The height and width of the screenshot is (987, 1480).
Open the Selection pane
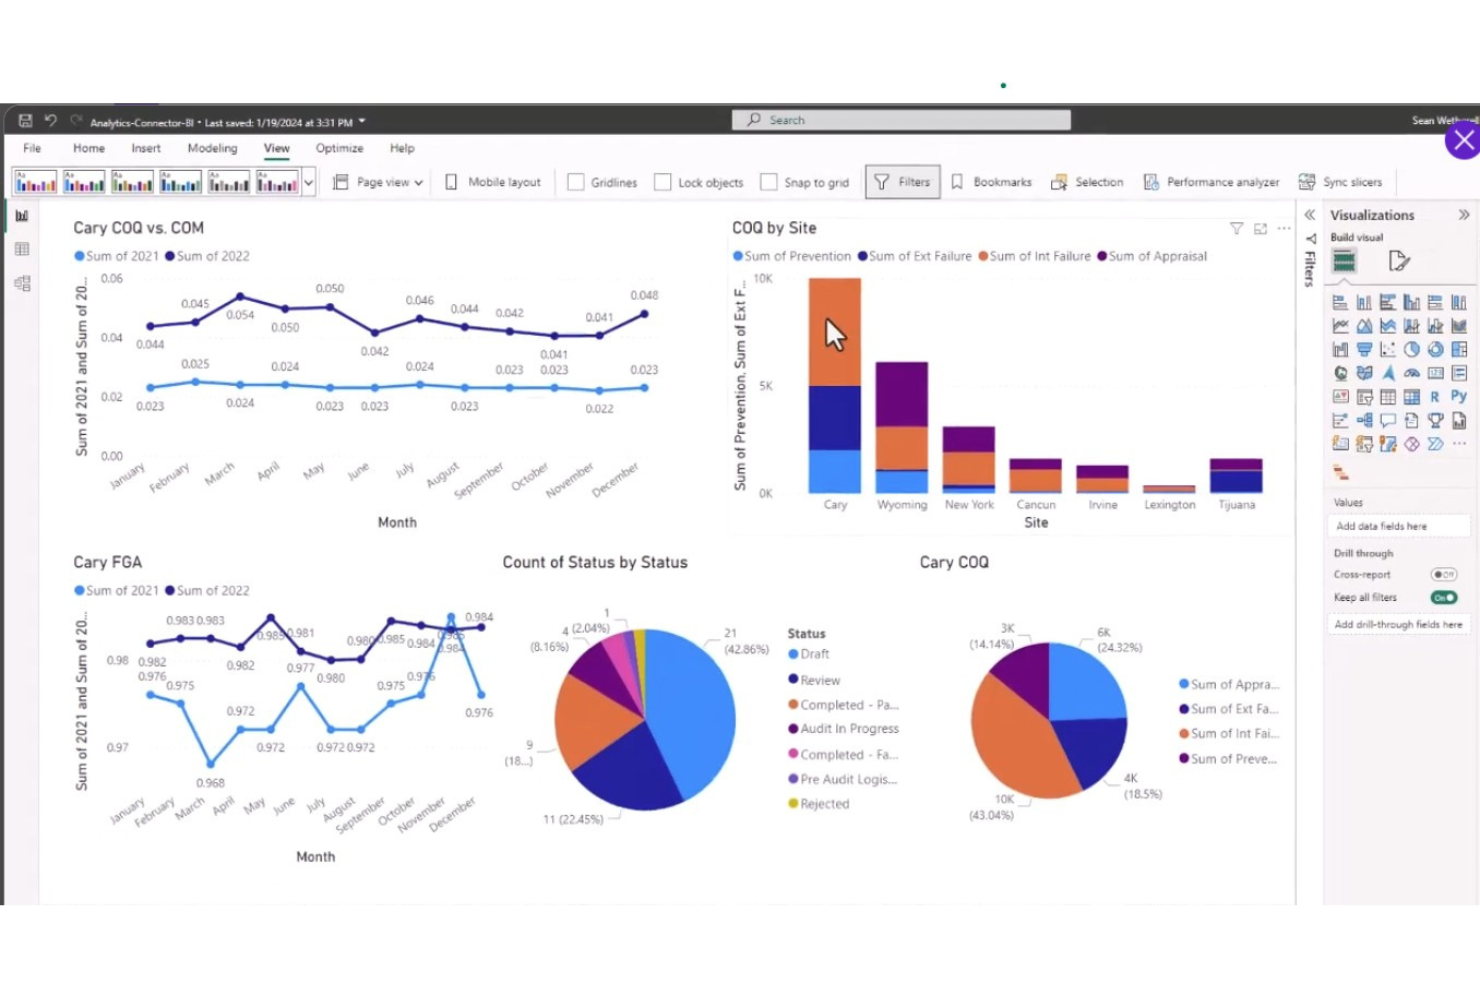coord(1087,182)
